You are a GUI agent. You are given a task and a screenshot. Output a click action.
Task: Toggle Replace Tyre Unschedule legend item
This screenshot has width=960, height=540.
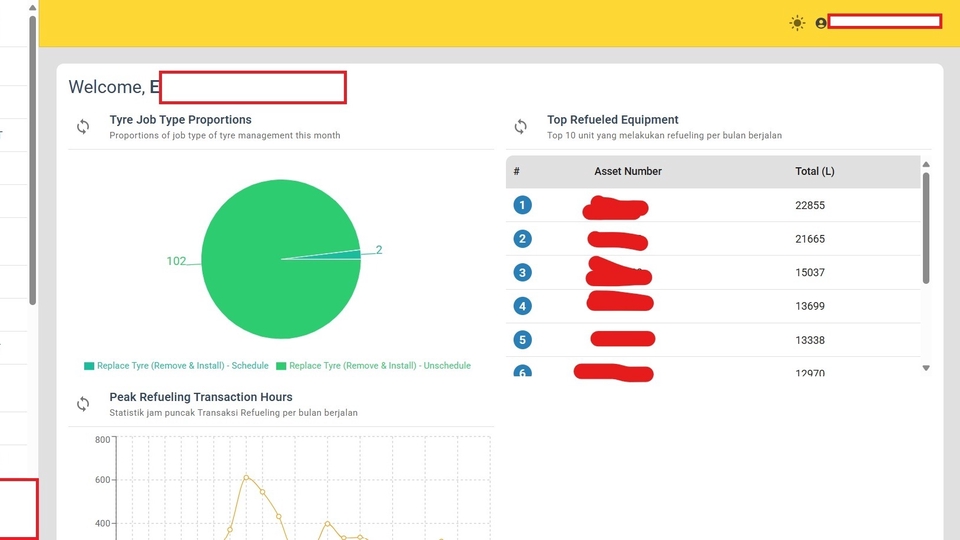[373, 366]
